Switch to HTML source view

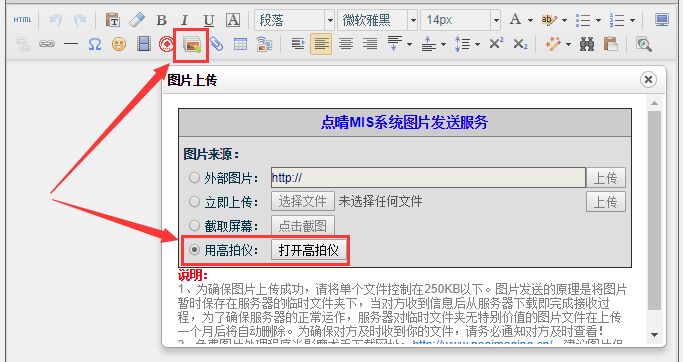pos(22,20)
